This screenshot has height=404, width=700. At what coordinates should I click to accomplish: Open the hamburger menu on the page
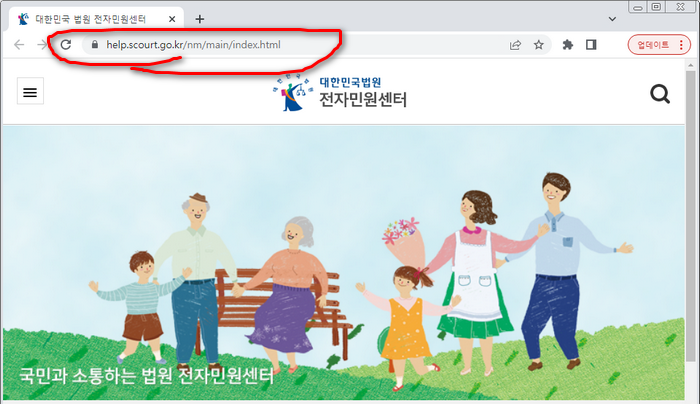(x=30, y=91)
